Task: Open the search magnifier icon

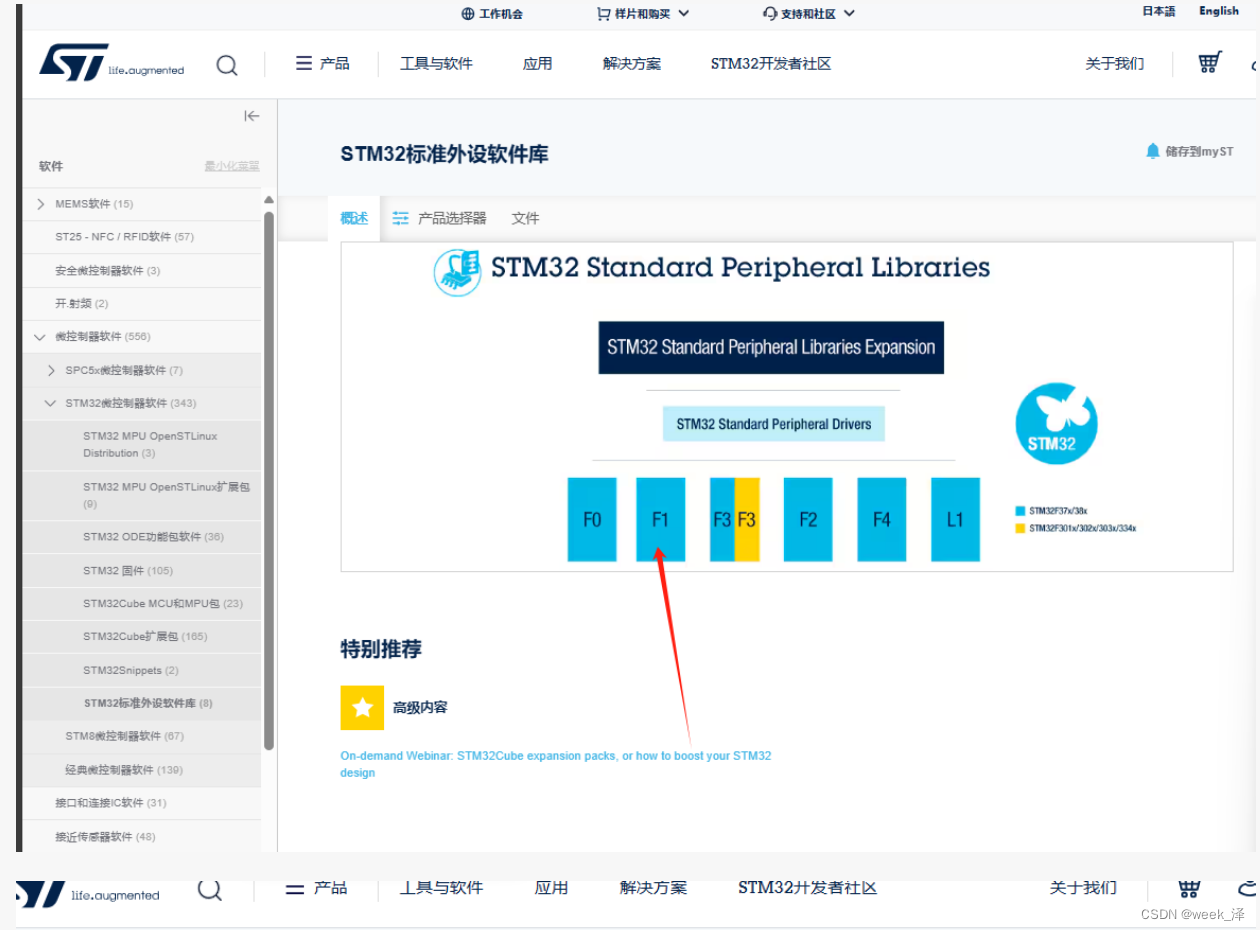Action: [227, 65]
